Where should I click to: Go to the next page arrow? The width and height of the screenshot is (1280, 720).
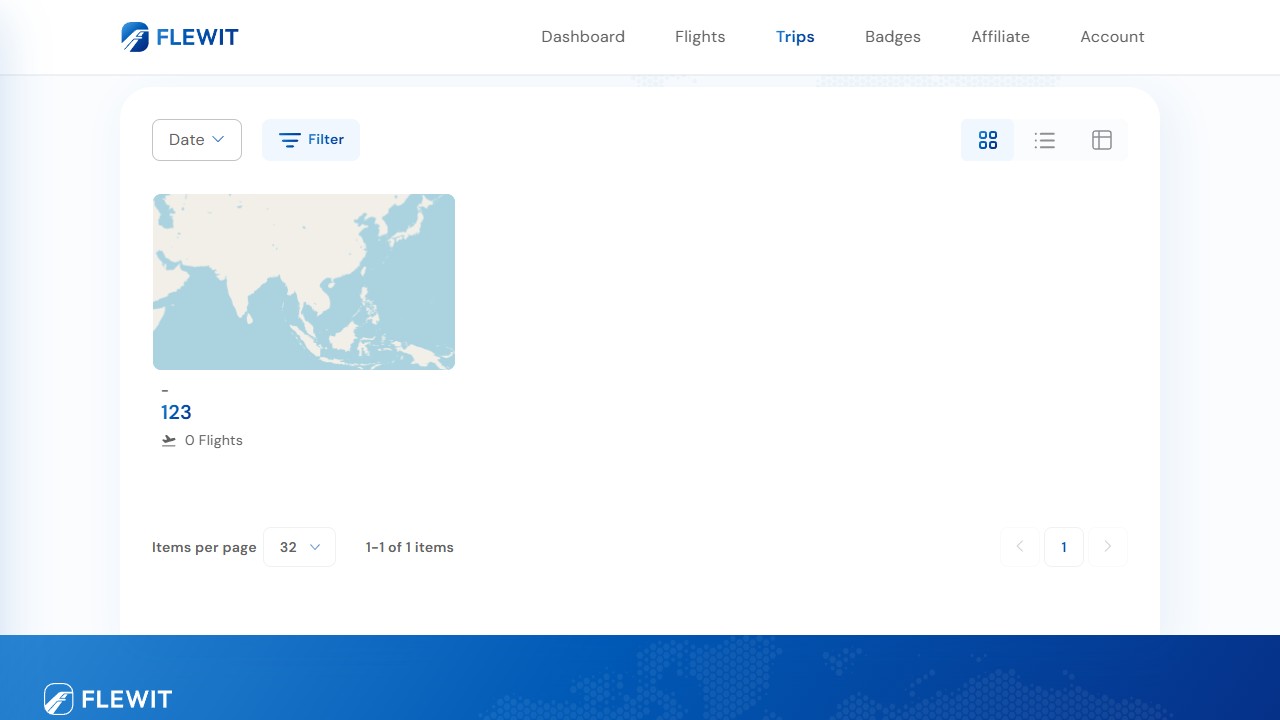1108,547
